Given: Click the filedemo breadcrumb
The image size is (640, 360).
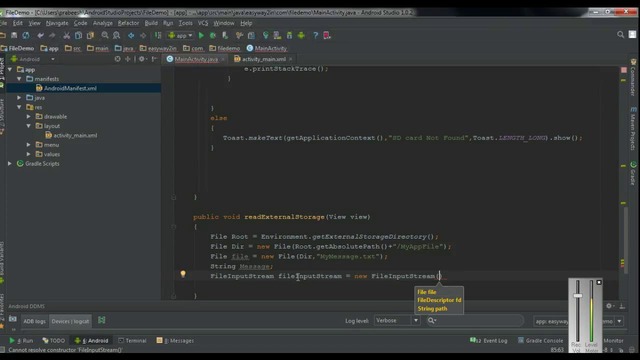Looking at the screenshot, I should point(225,48).
